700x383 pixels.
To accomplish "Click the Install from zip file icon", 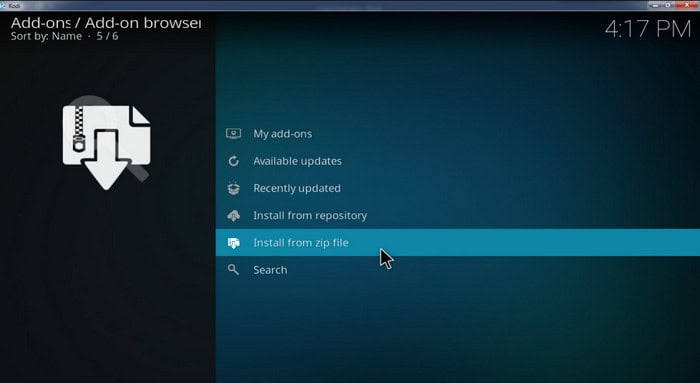I will coord(233,243).
